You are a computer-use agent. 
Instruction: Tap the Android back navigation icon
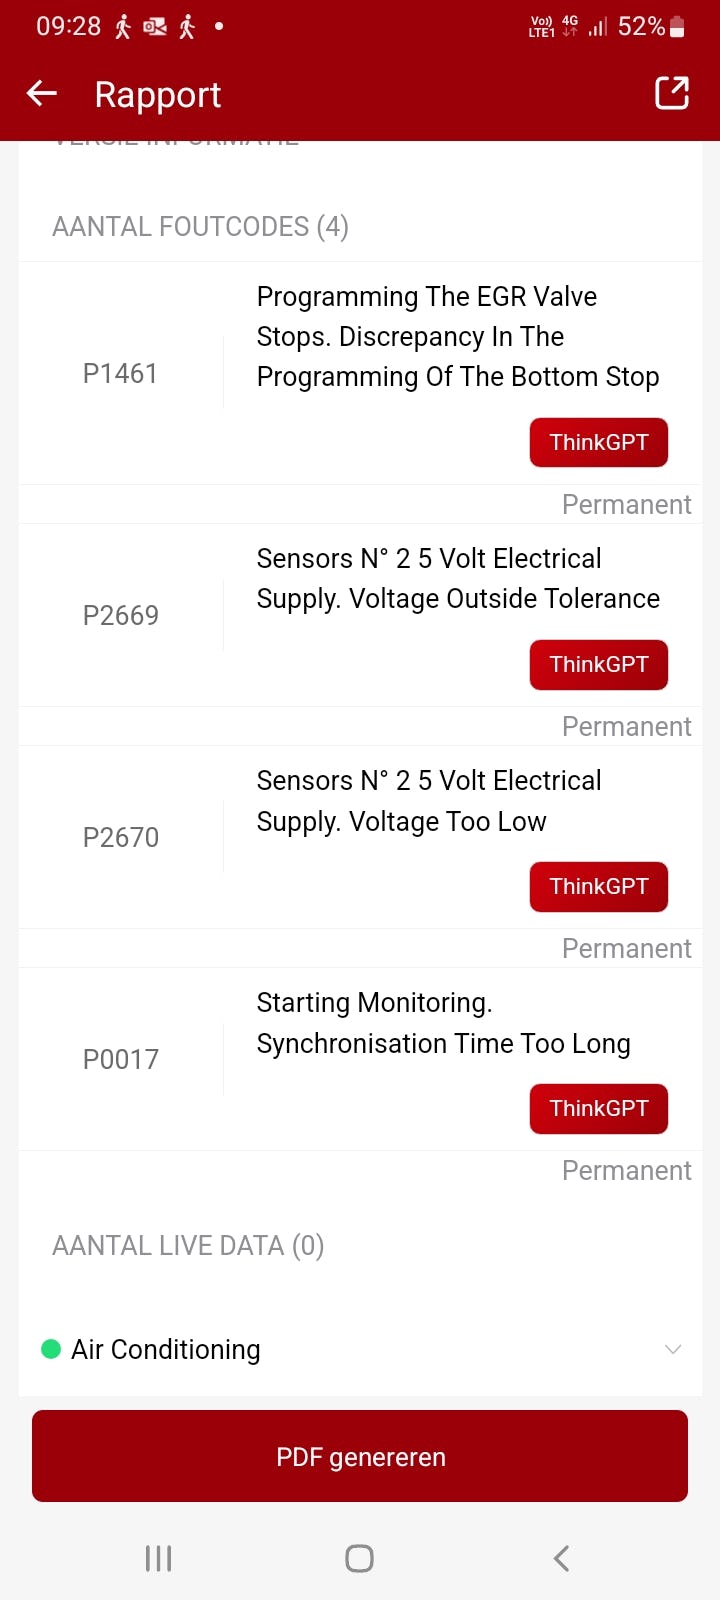(561, 1558)
